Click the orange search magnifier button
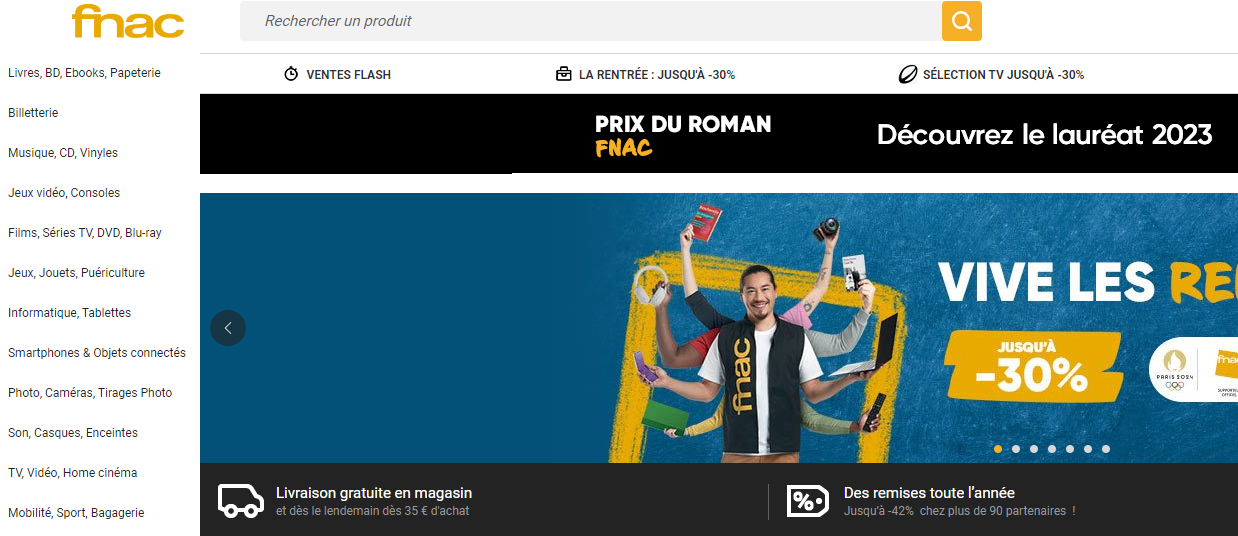Image resolution: width=1238 pixels, height=536 pixels. pos(962,21)
